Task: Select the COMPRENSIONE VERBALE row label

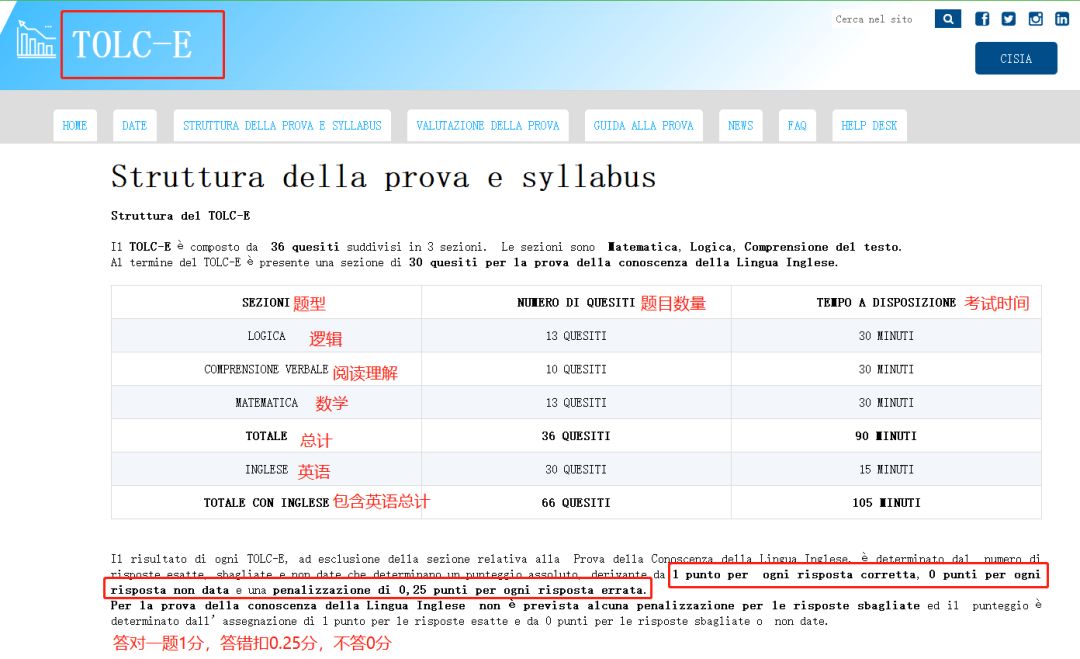Action: [266, 369]
